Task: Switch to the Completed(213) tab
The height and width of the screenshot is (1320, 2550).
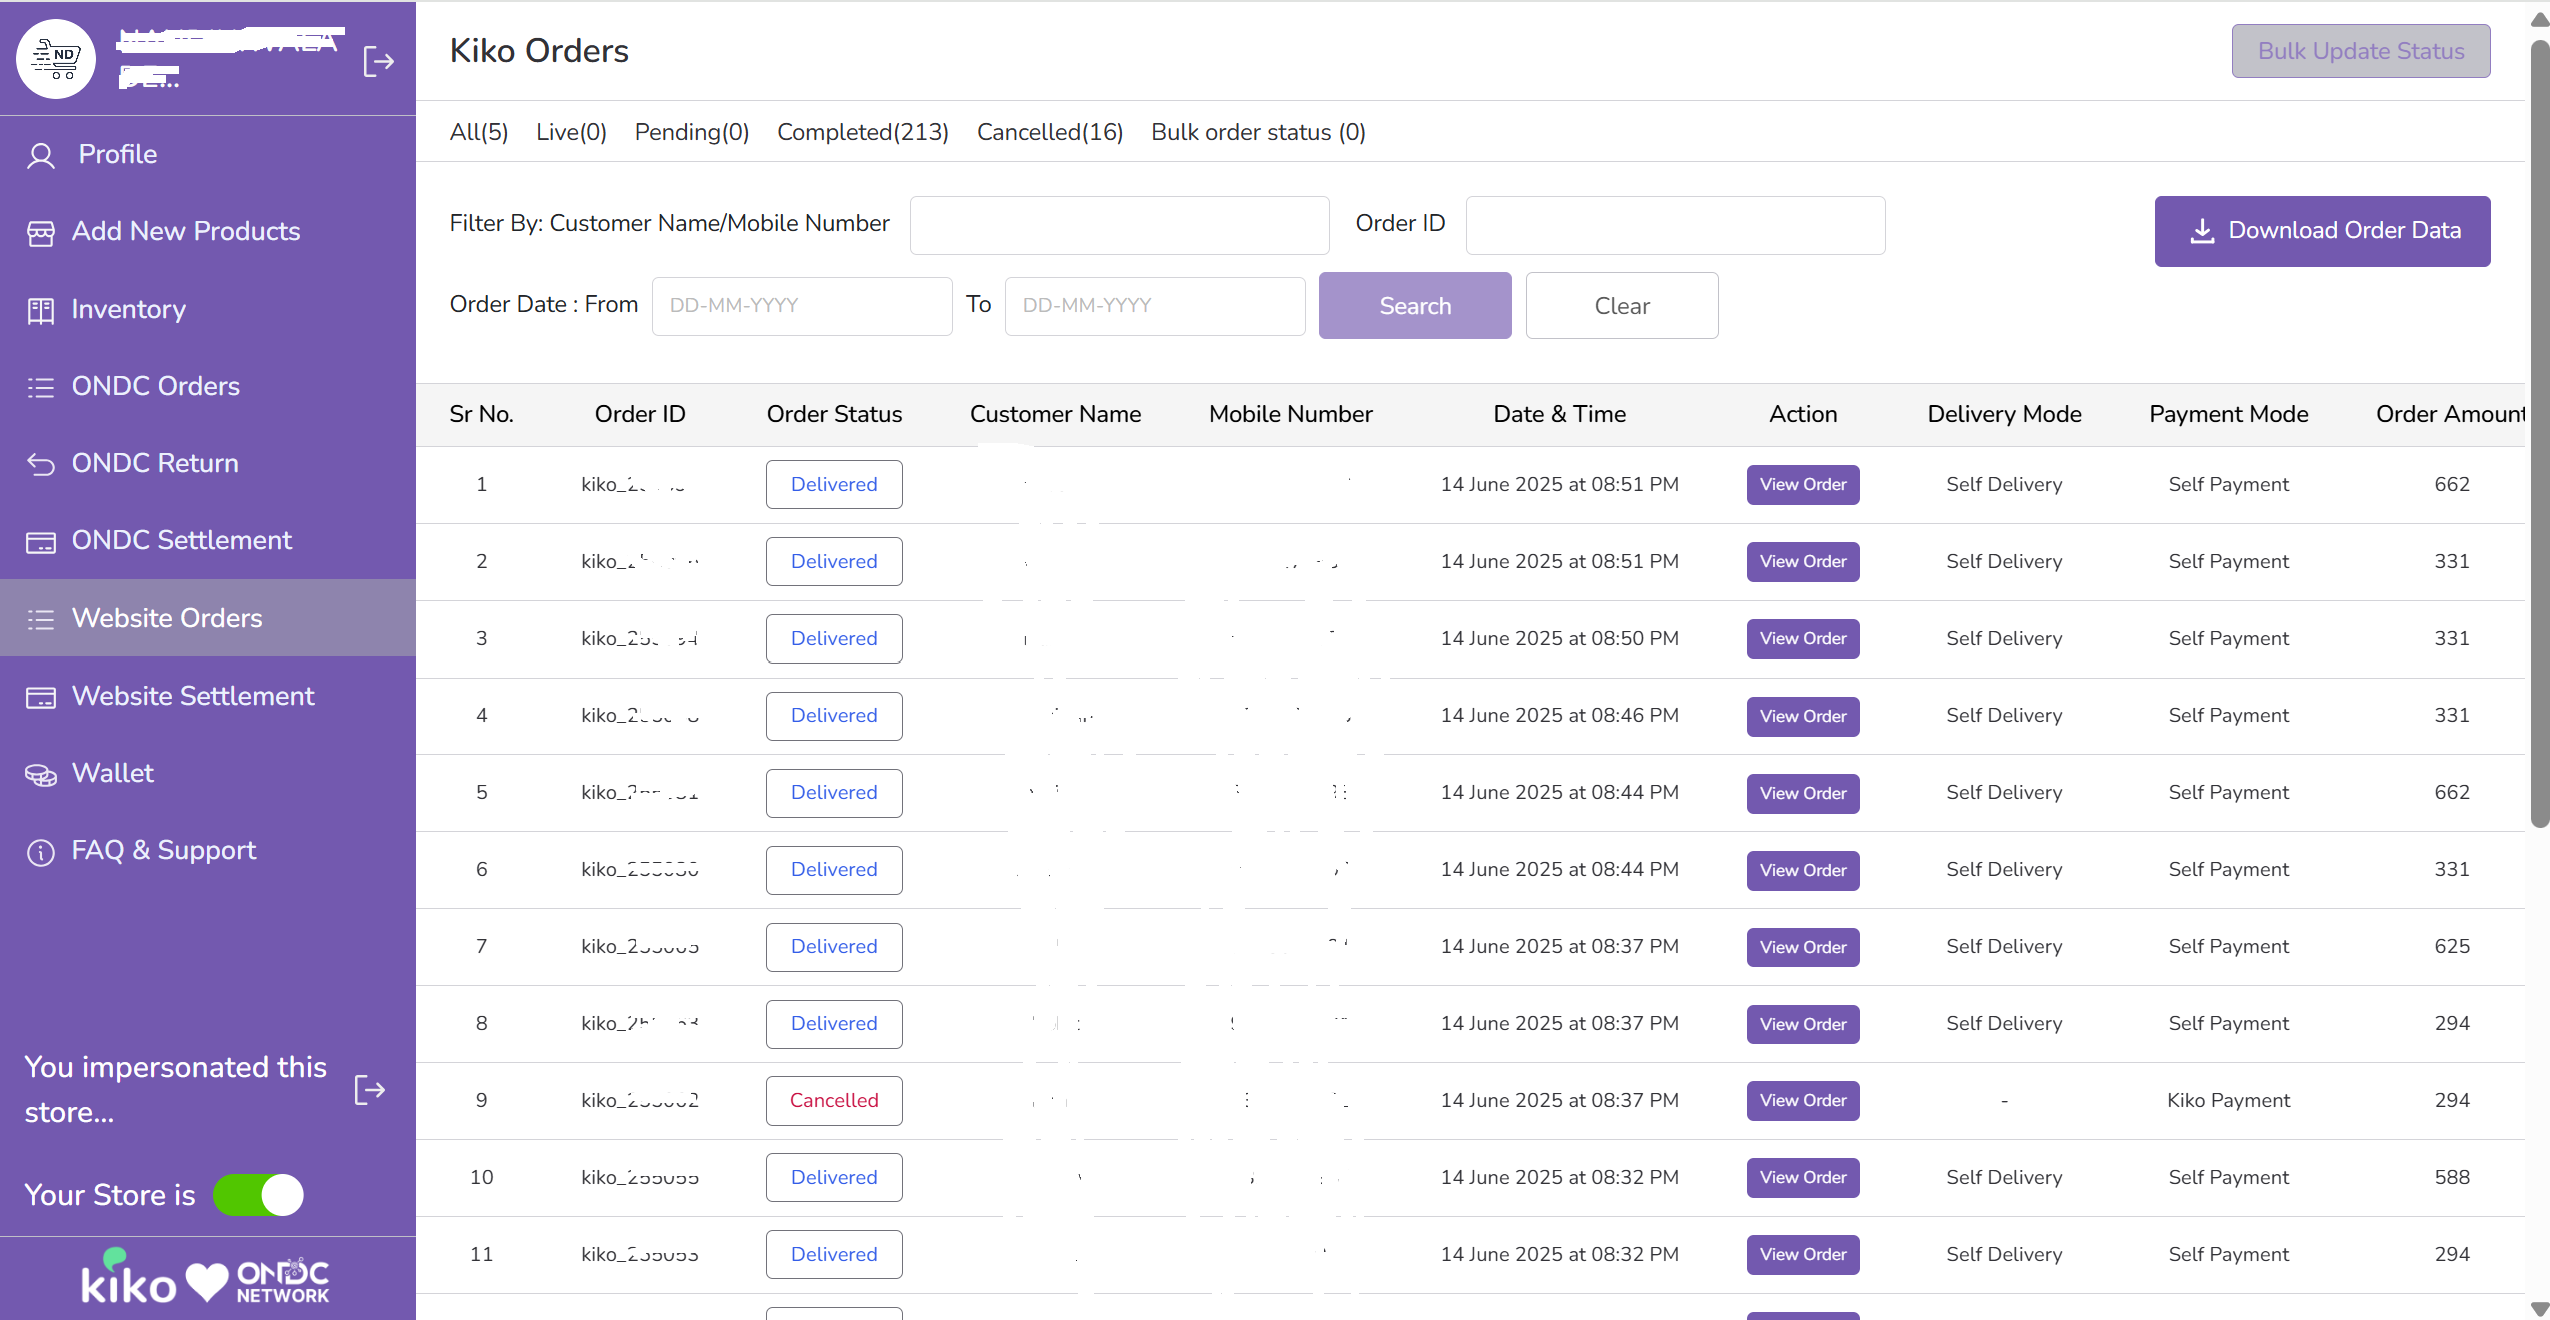Action: coord(862,131)
